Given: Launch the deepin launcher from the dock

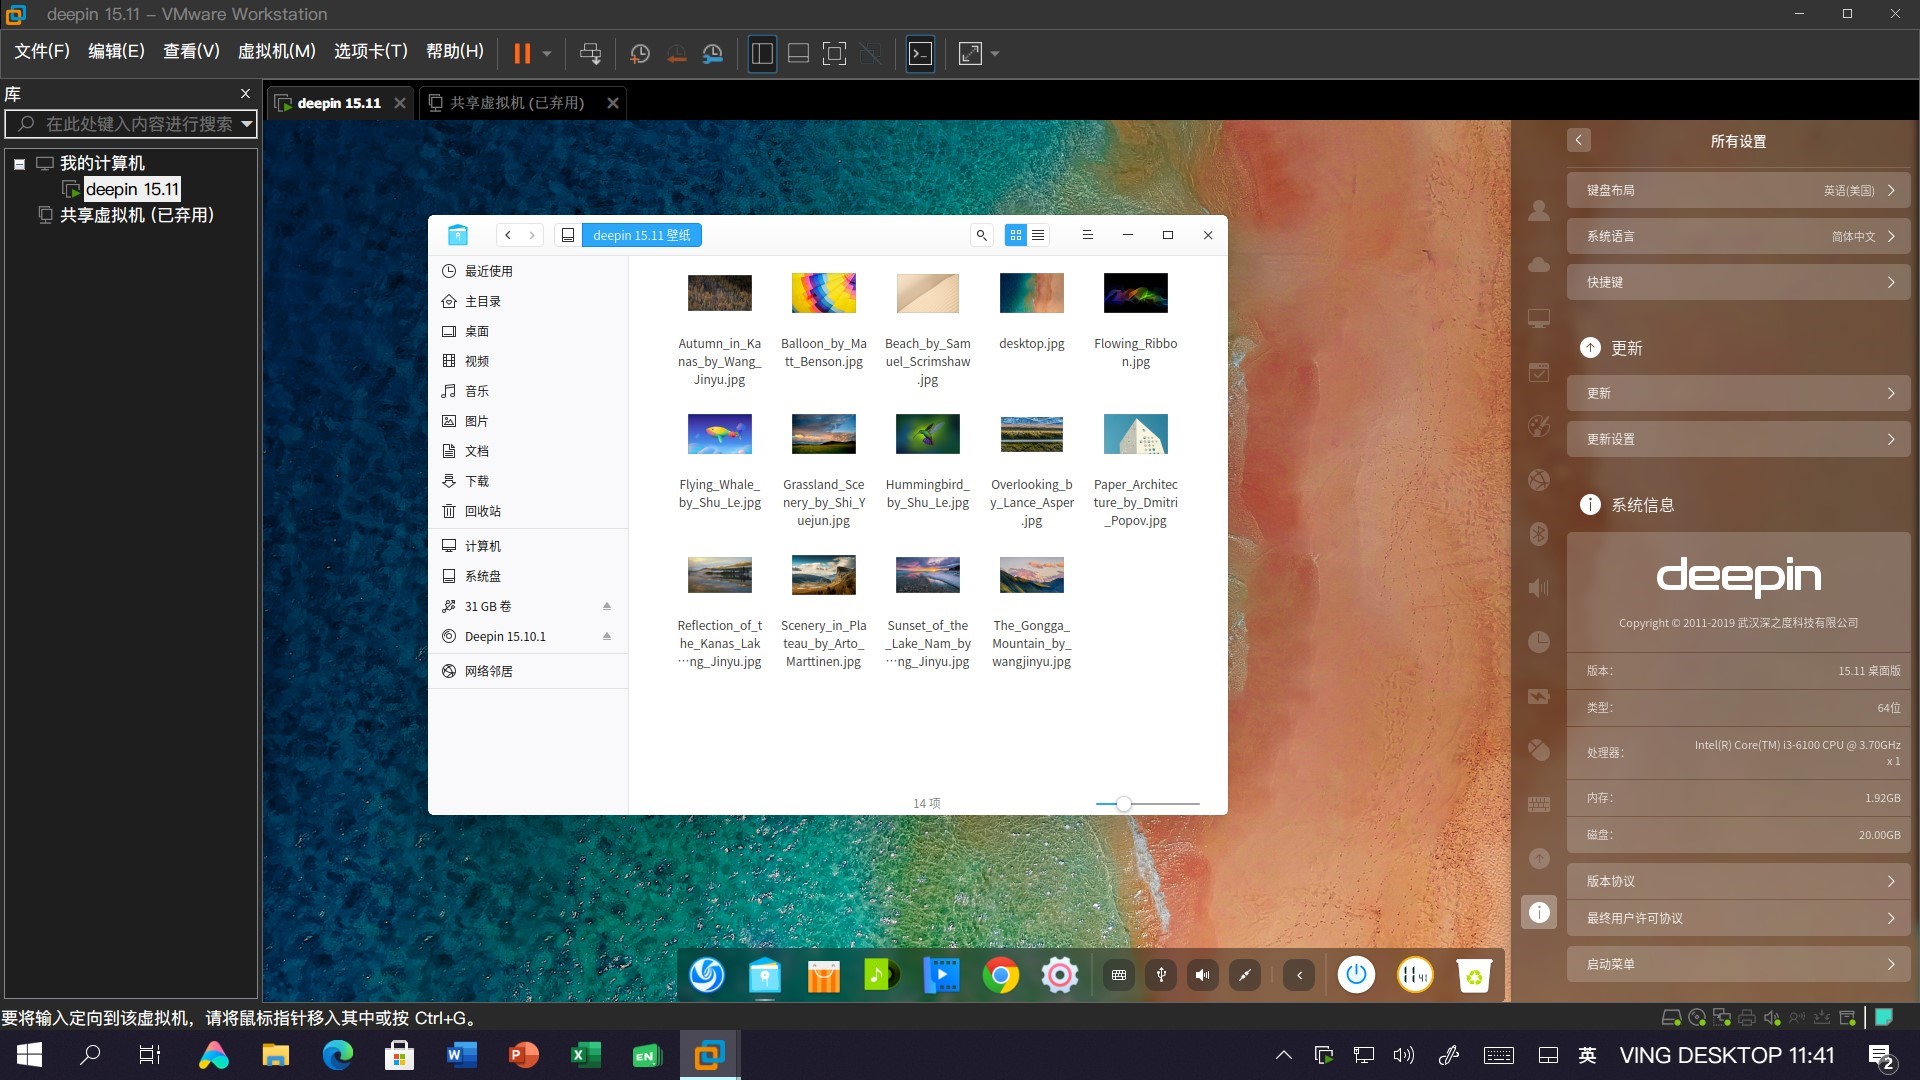Looking at the screenshot, I should tap(706, 974).
